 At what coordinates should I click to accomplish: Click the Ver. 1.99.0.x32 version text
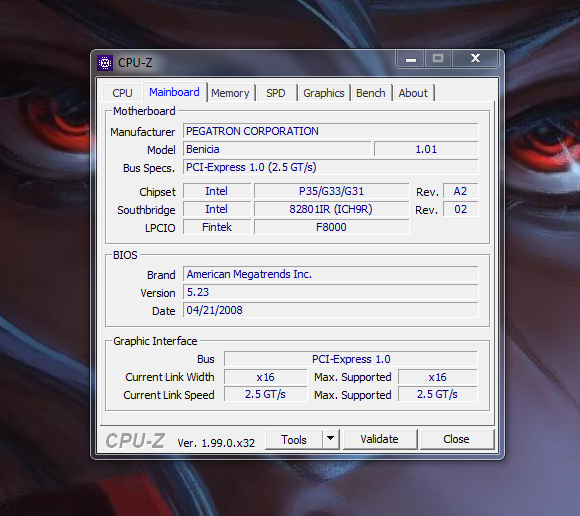tap(216, 443)
